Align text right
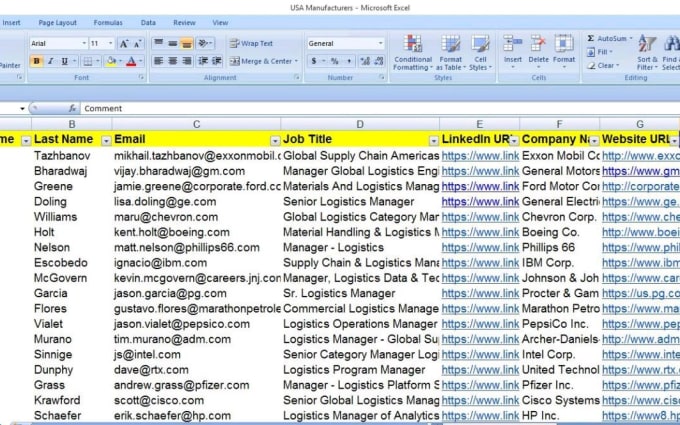 [x=186, y=61]
